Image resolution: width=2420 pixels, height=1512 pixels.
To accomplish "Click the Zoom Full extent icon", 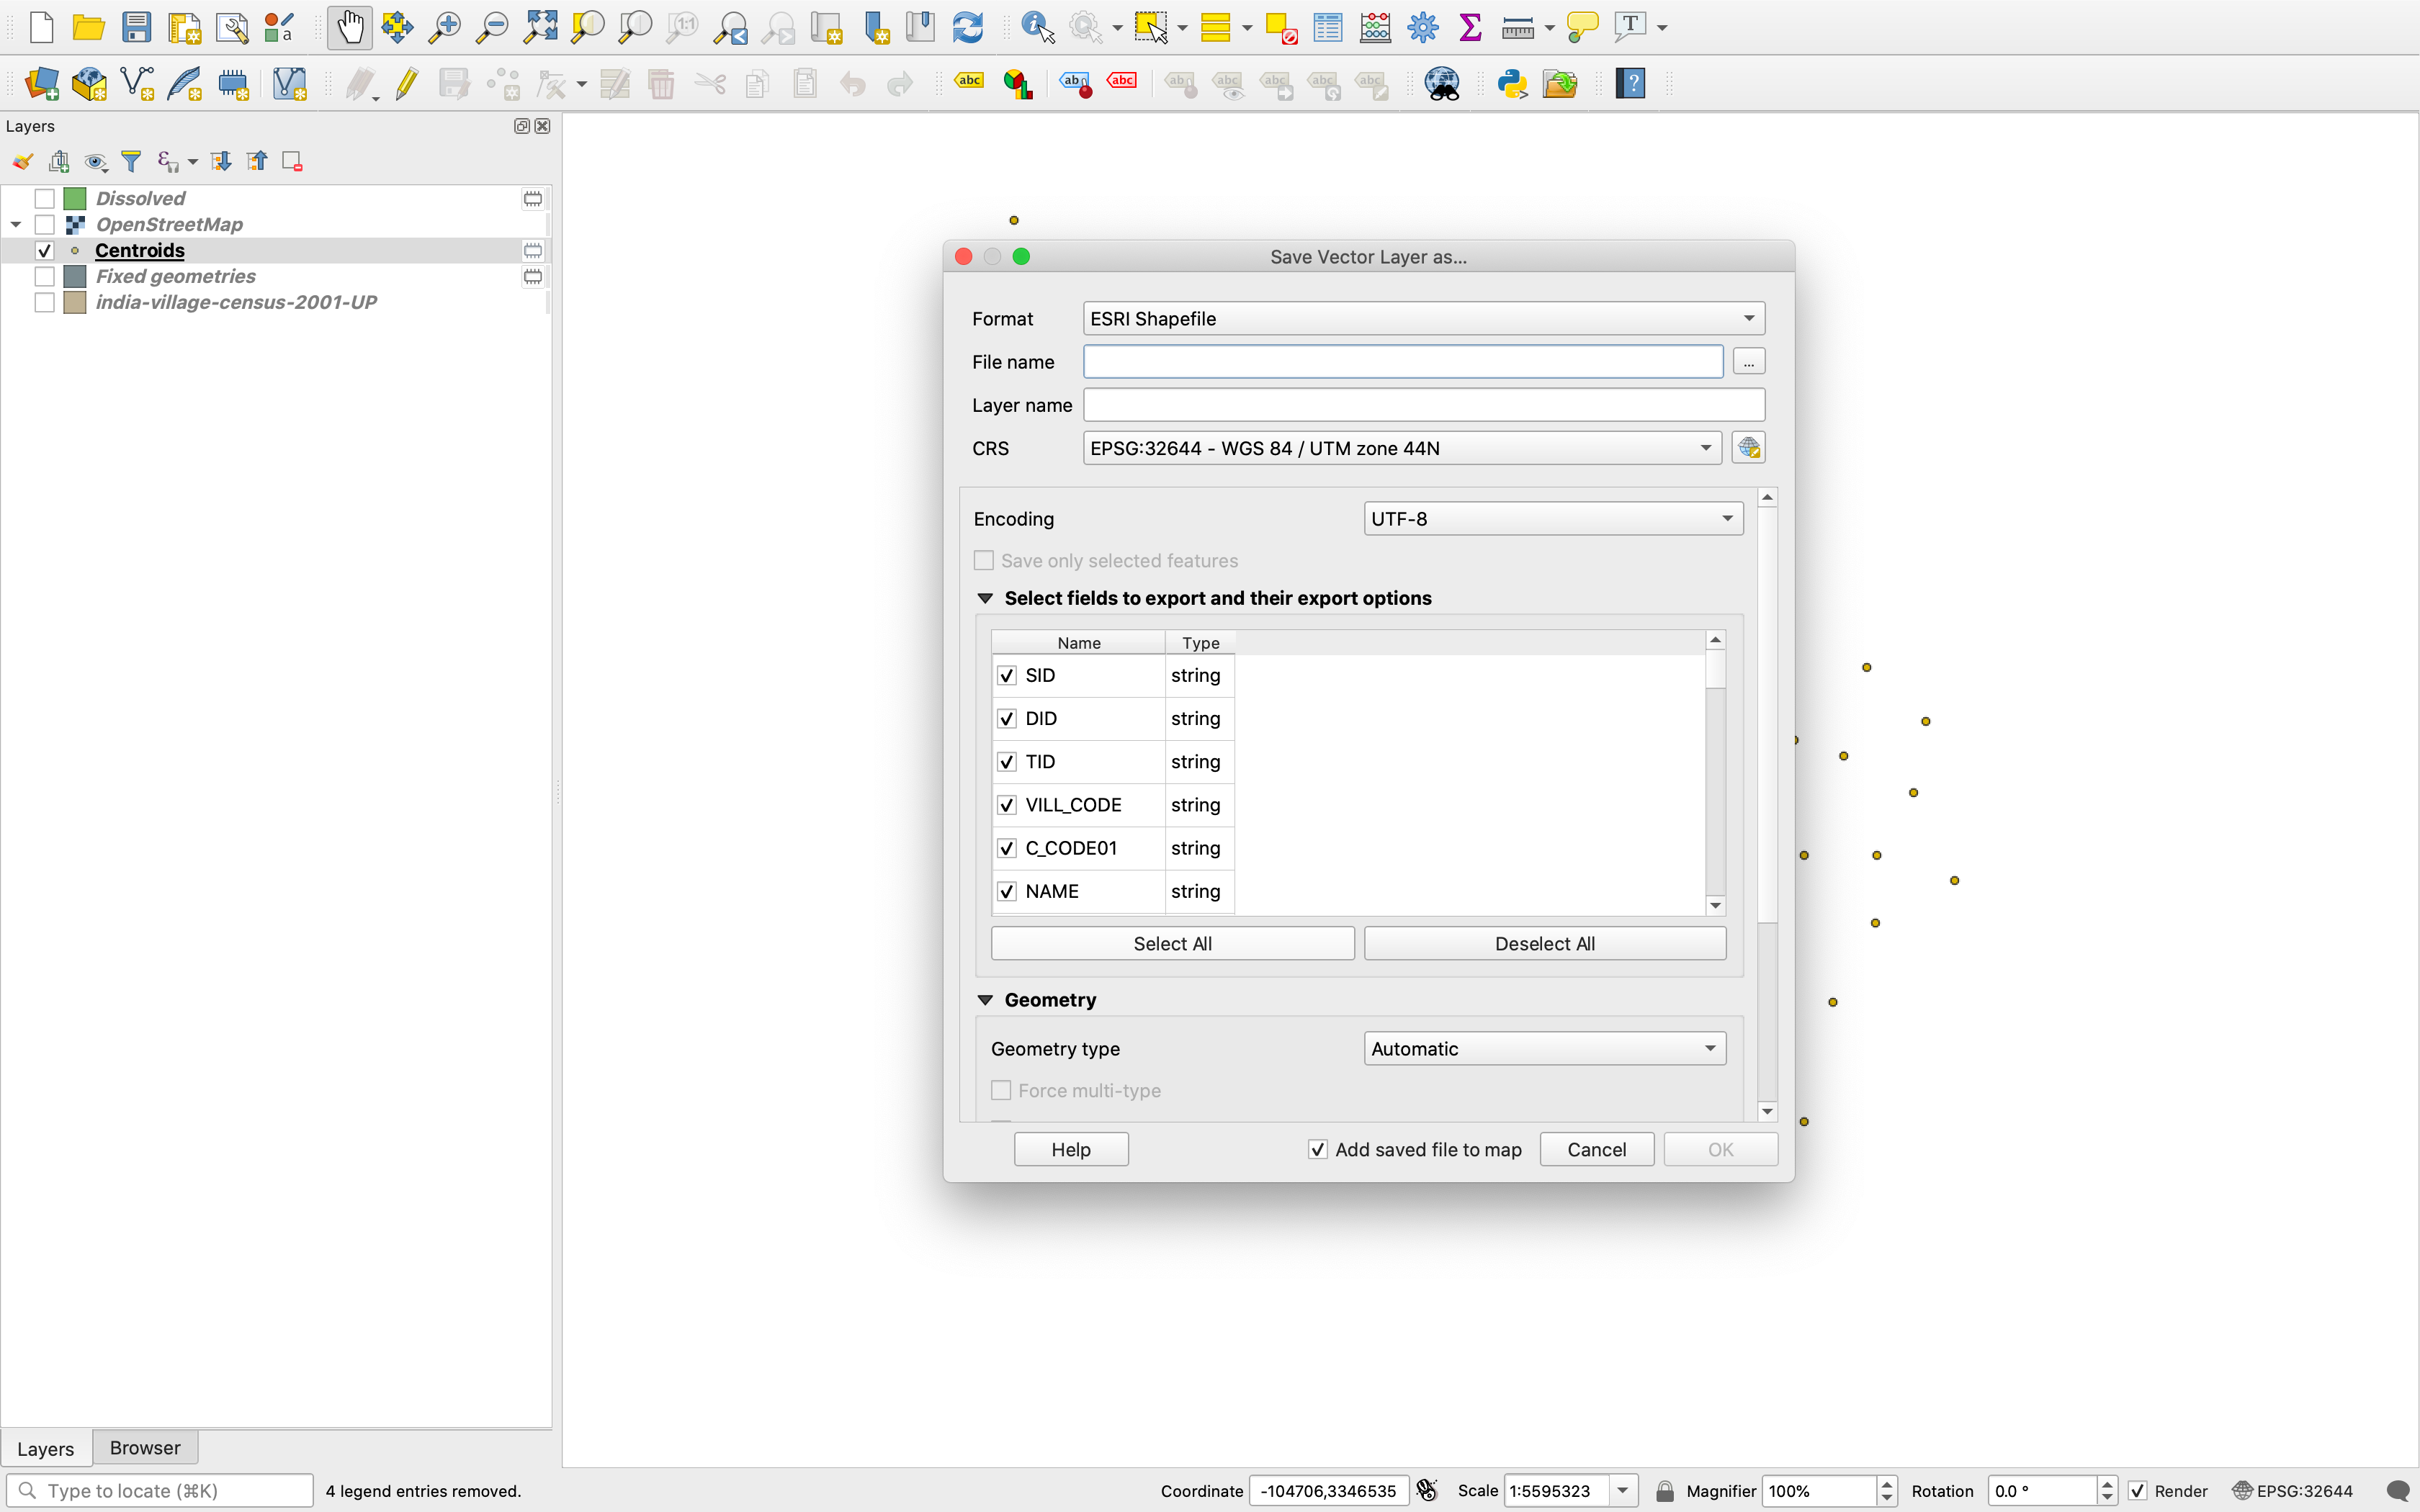I will (x=540, y=27).
